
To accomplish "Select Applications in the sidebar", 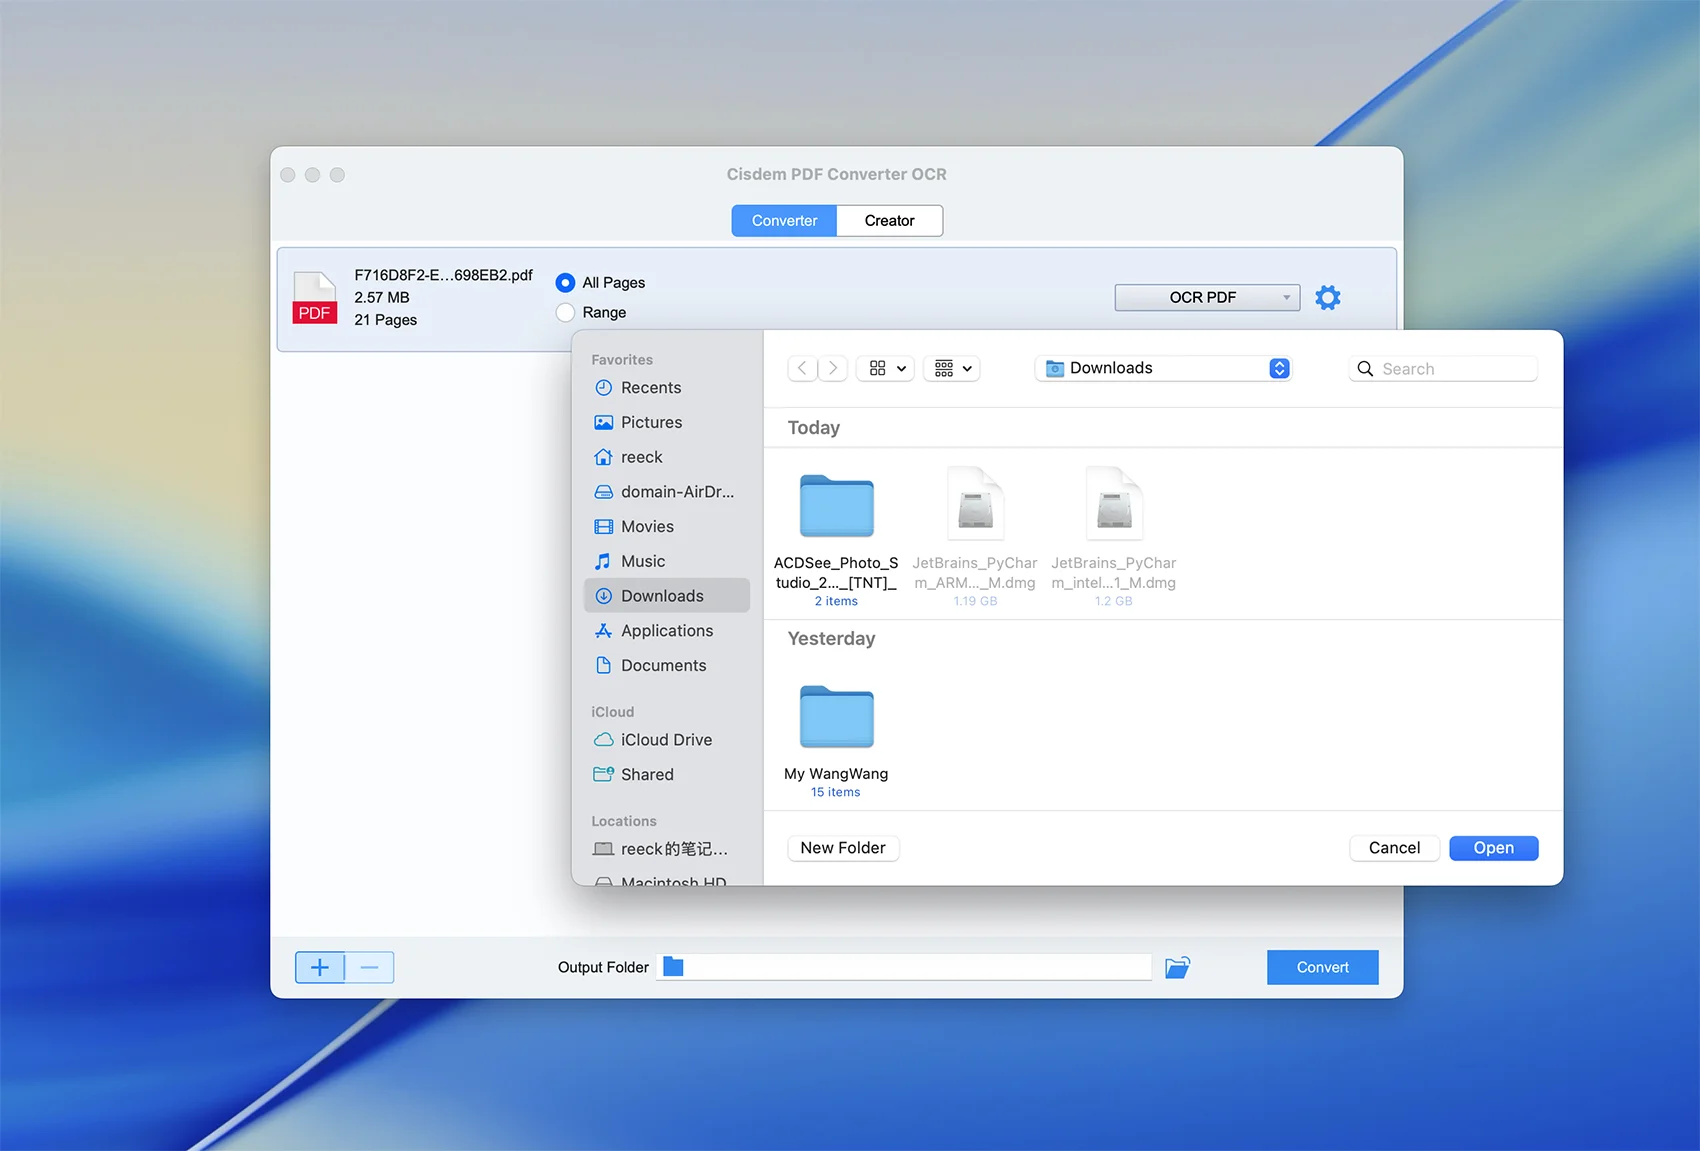I will click(666, 631).
